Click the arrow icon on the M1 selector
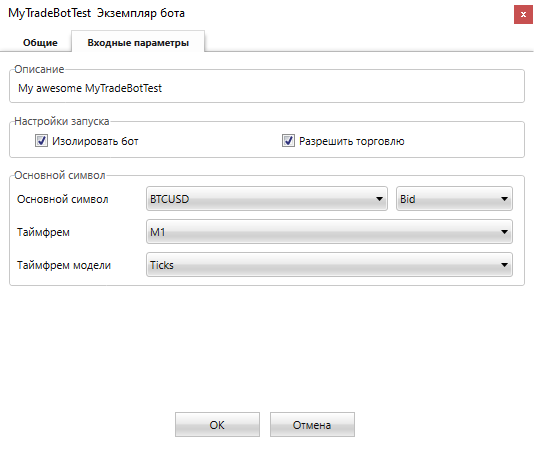This screenshot has width=536, height=452. [x=504, y=232]
